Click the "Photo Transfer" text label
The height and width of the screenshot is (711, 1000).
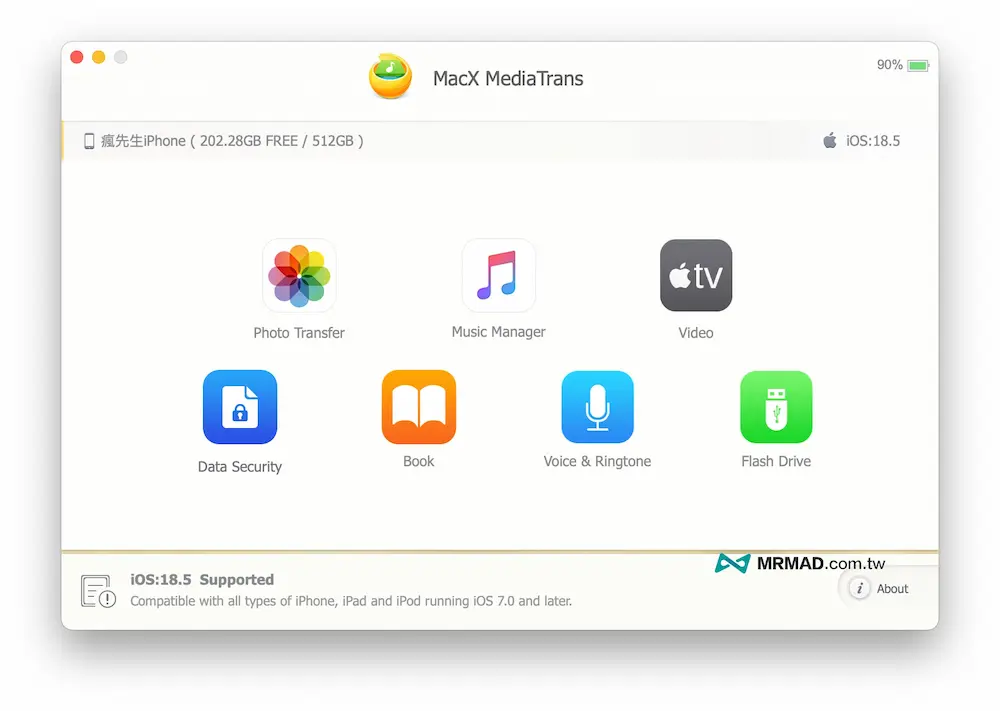click(299, 333)
